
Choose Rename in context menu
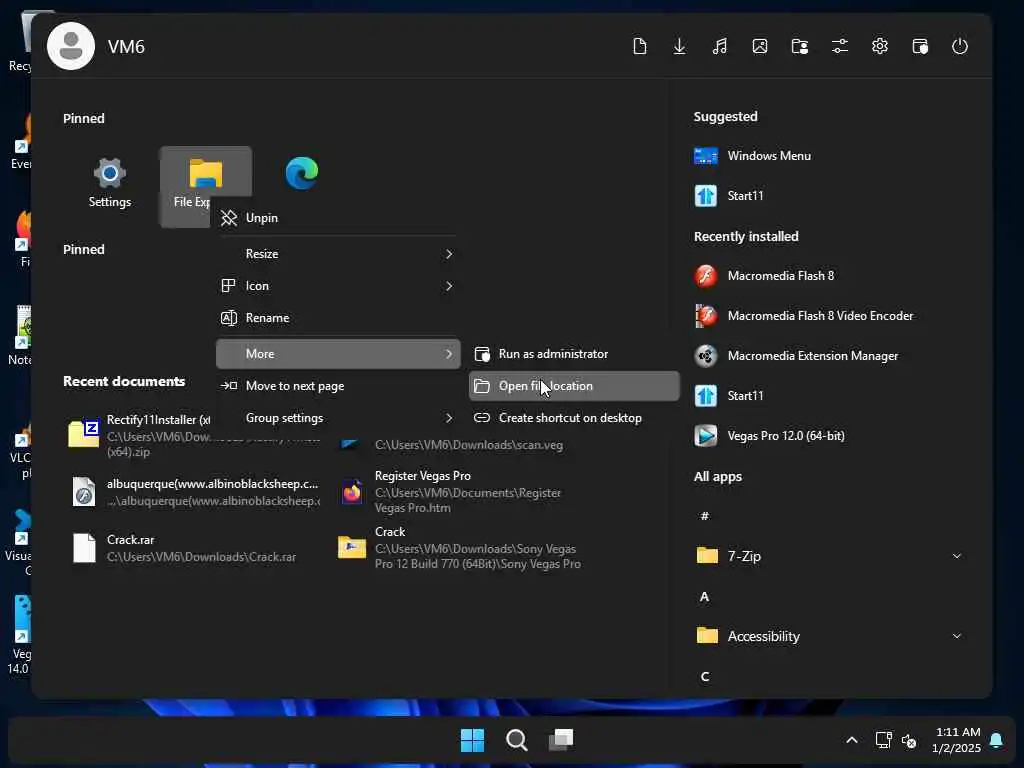click(338, 318)
